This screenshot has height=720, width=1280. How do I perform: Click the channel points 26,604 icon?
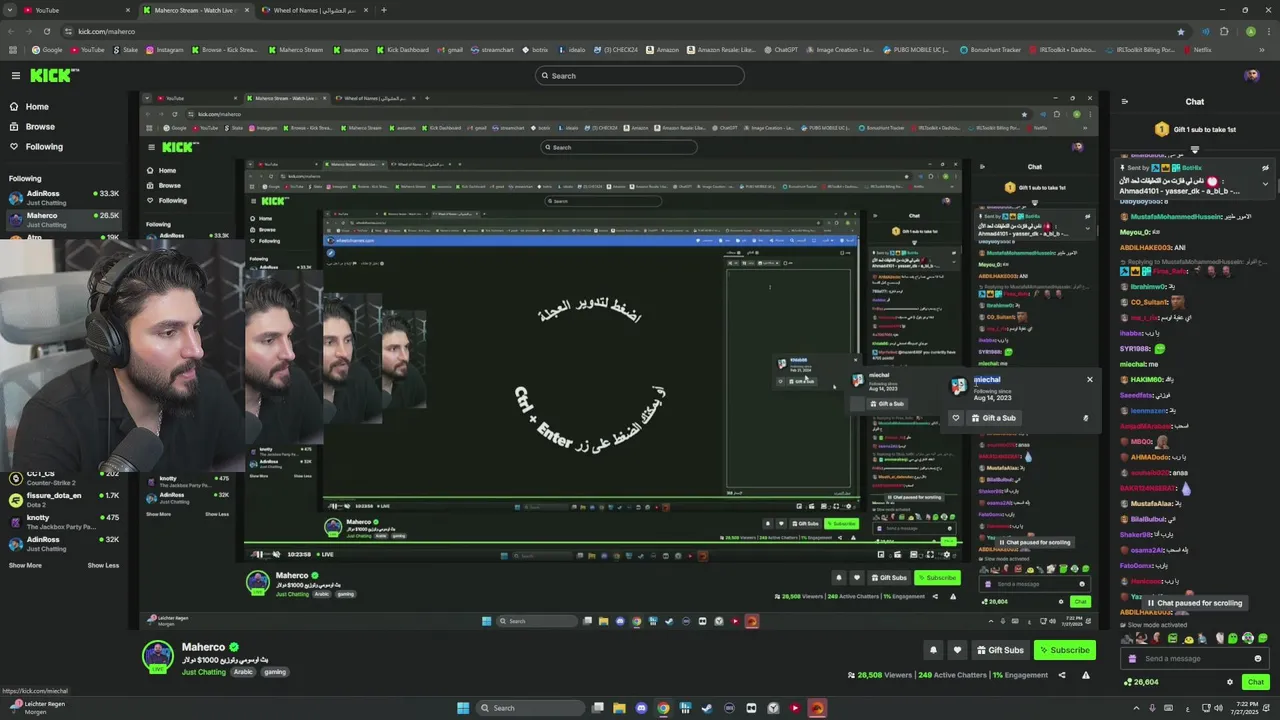pos(1141,682)
